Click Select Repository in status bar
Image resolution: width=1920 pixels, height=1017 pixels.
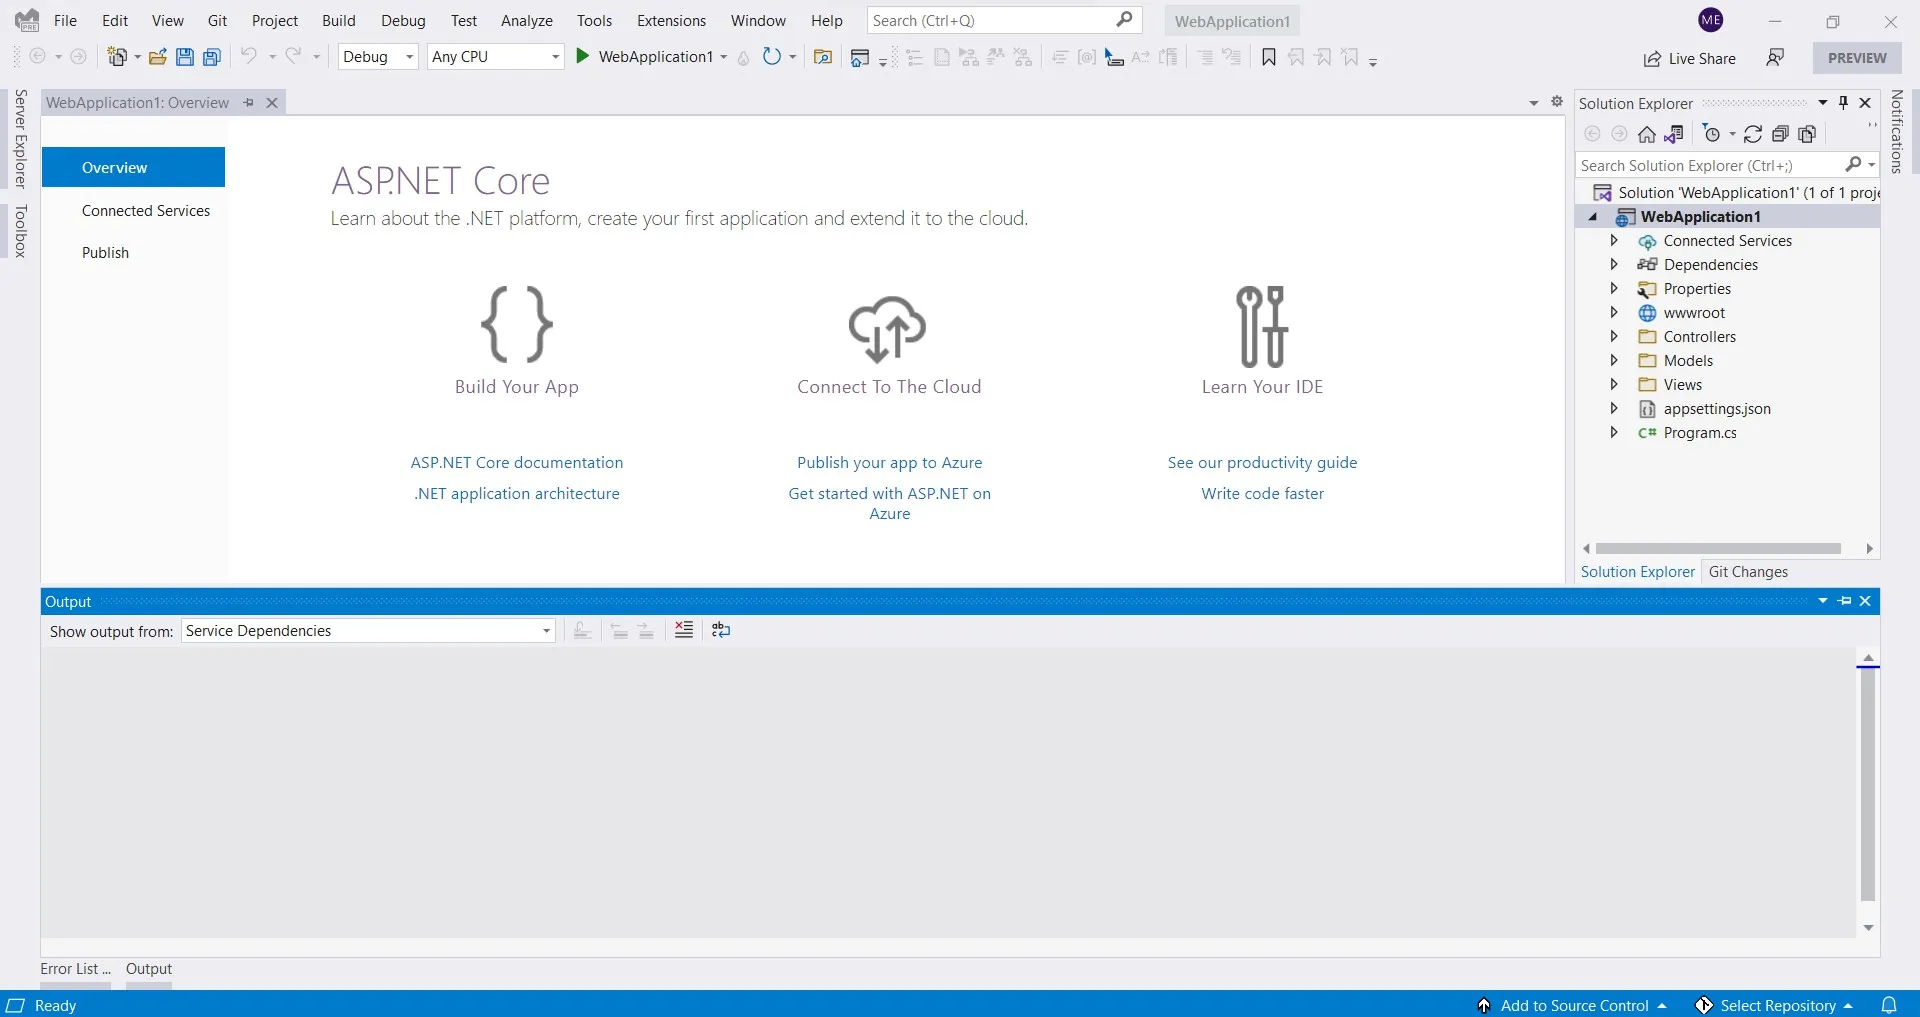tap(1775, 1005)
